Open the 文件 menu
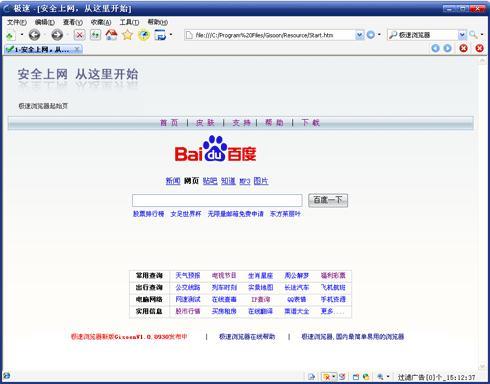490x384 pixels. point(17,22)
